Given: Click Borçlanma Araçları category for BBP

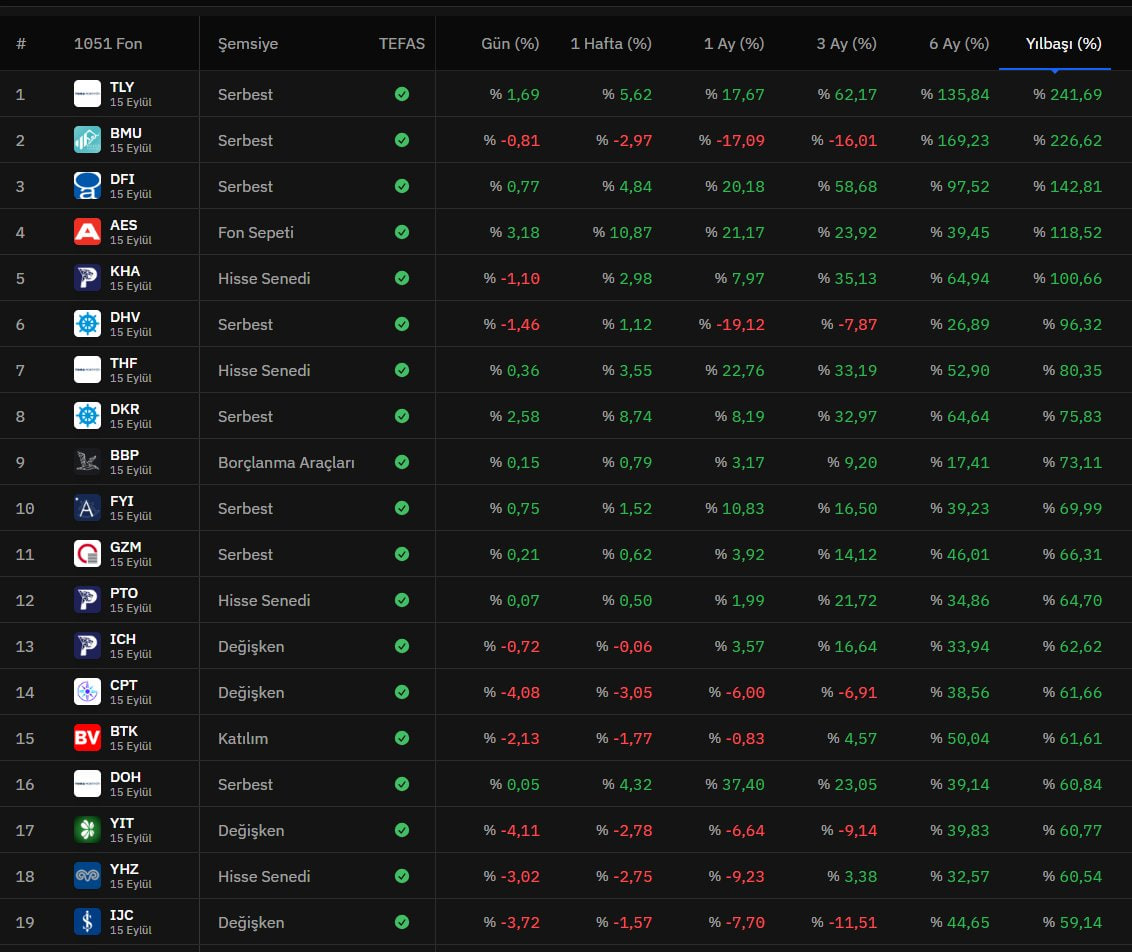Looking at the screenshot, I should point(286,463).
